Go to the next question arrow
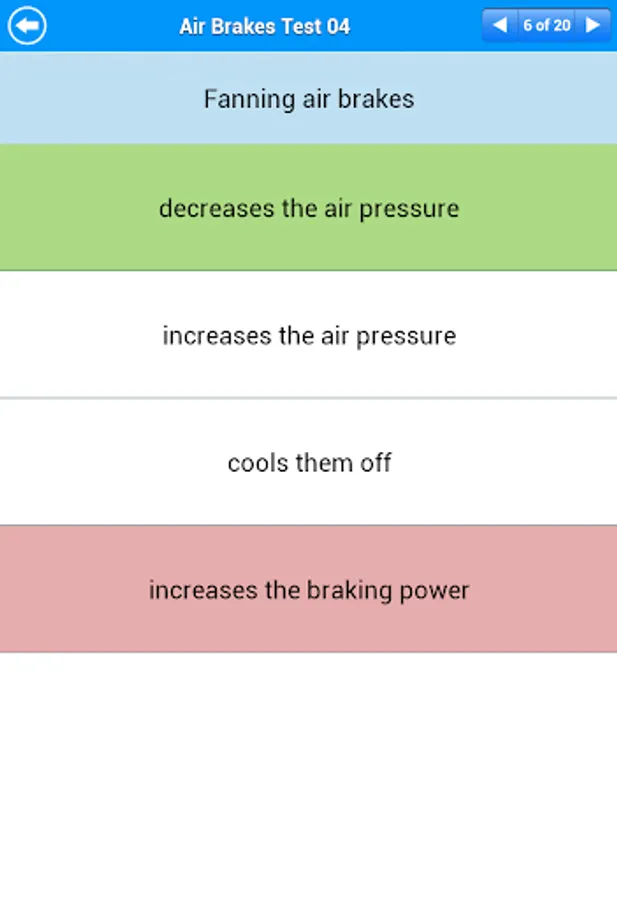617x900 pixels. tap(594, 25)
